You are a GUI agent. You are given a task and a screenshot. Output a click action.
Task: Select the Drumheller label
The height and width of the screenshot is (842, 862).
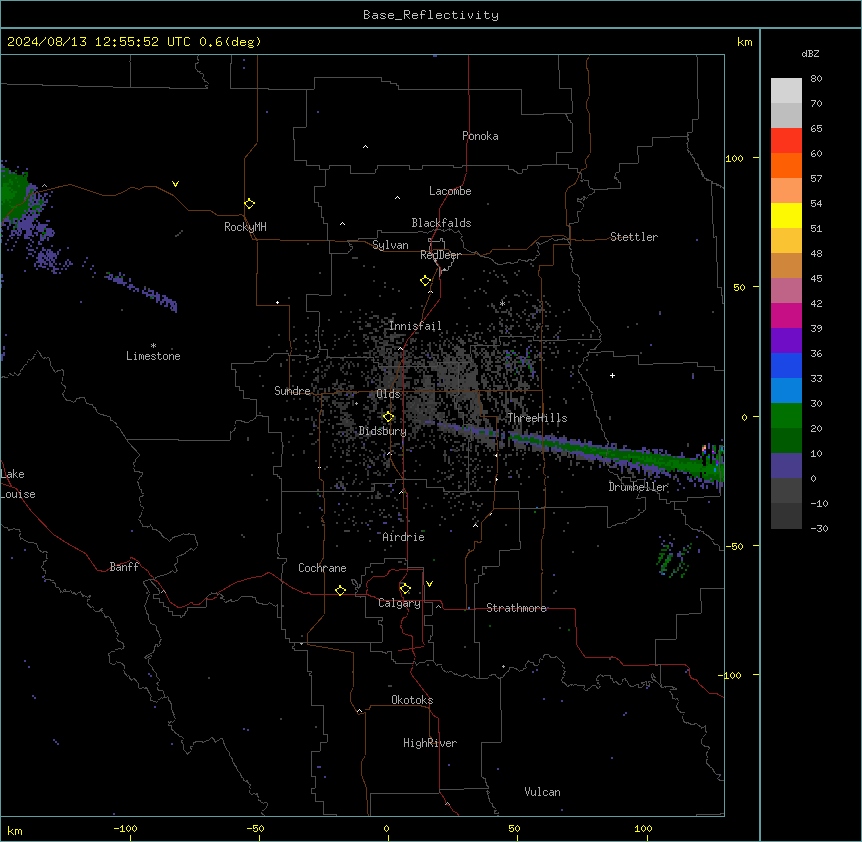638,487
